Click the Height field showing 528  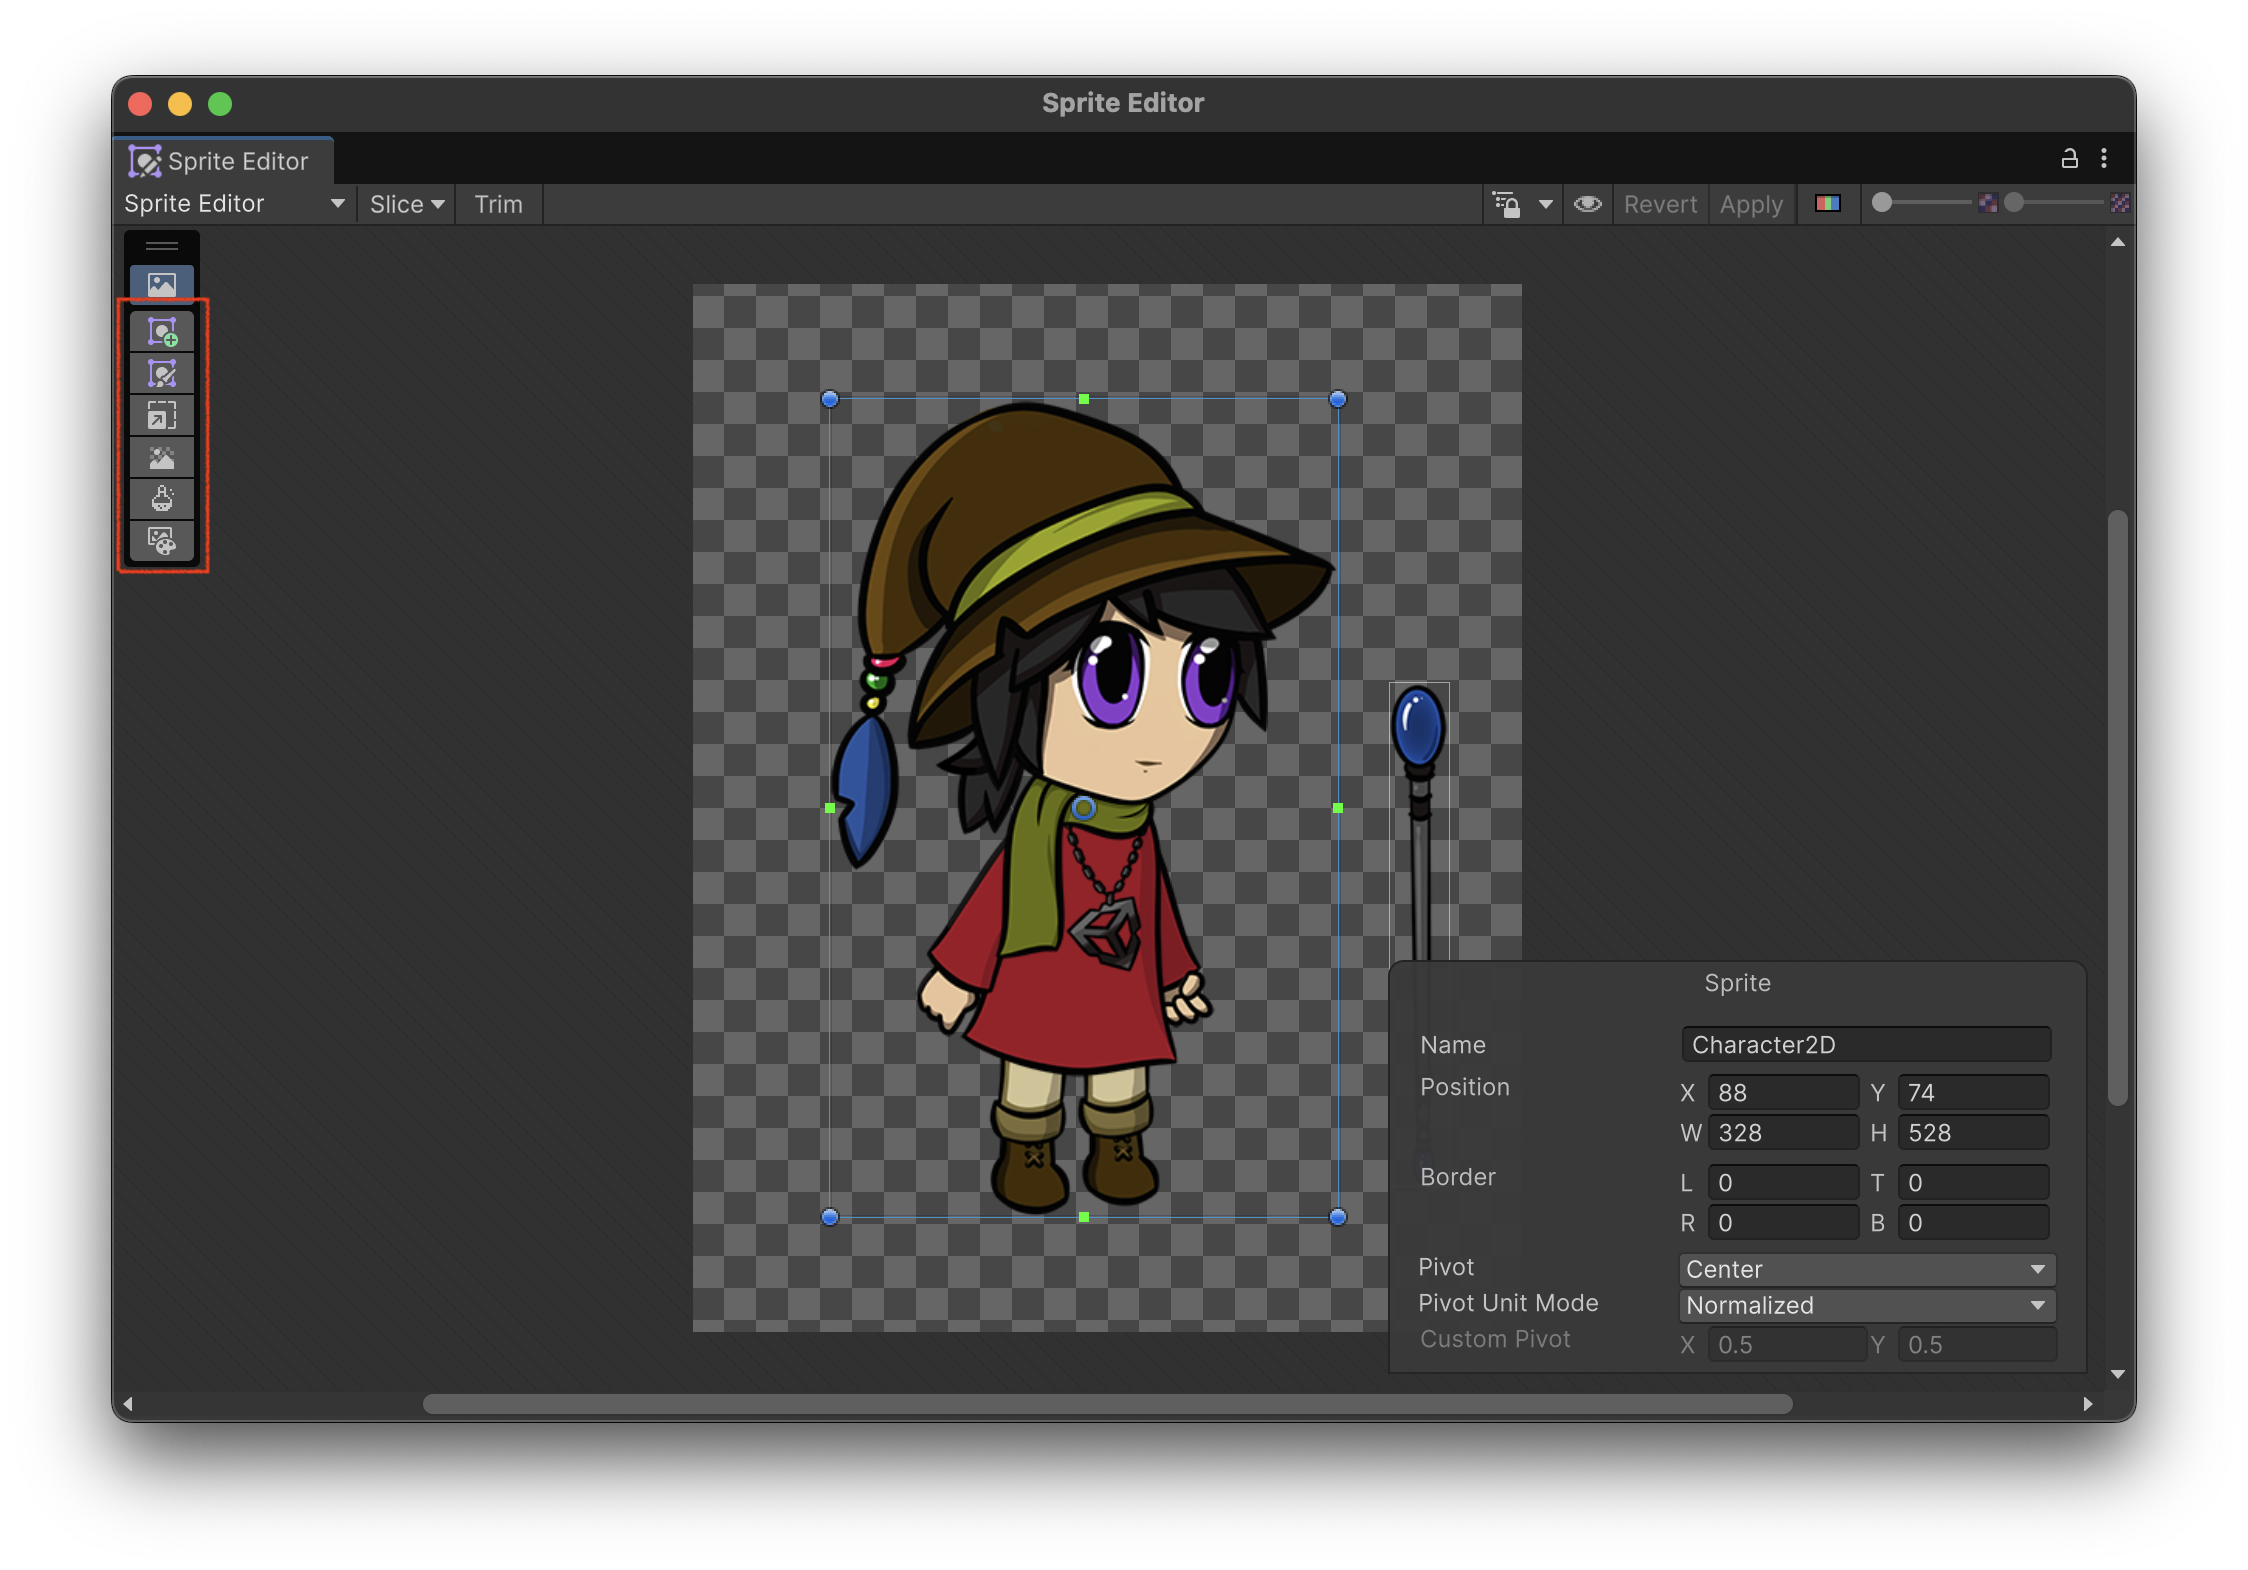click(x=1974, y=1133)
